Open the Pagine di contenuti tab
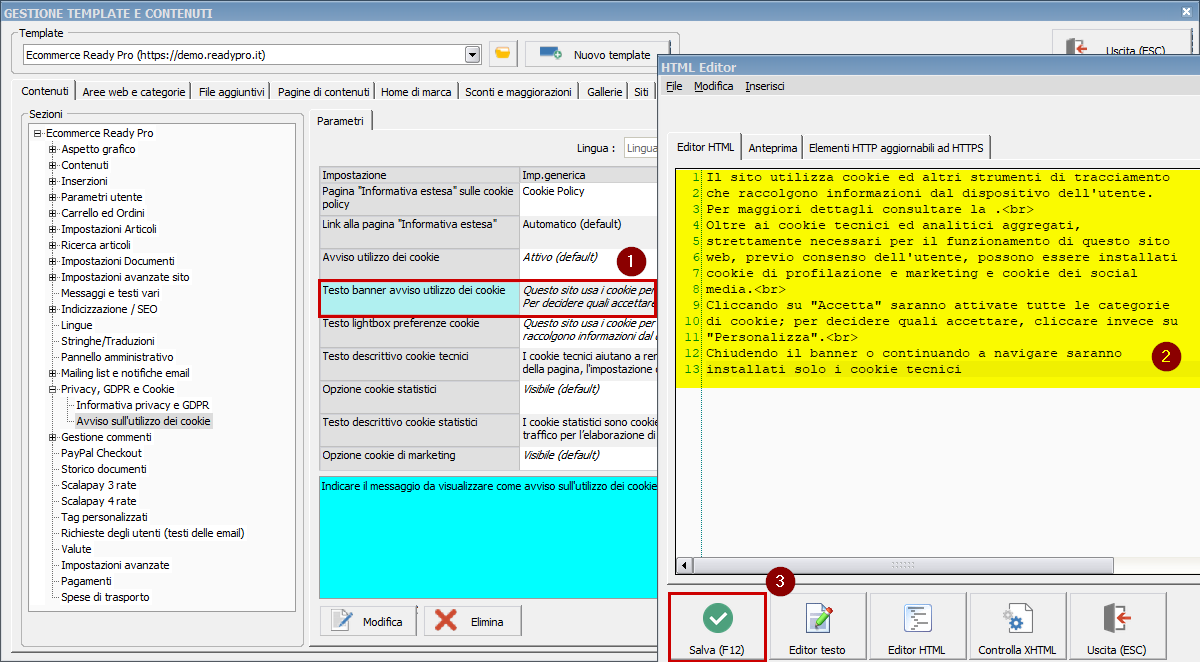1200x662 pixels. click(324, 91)
